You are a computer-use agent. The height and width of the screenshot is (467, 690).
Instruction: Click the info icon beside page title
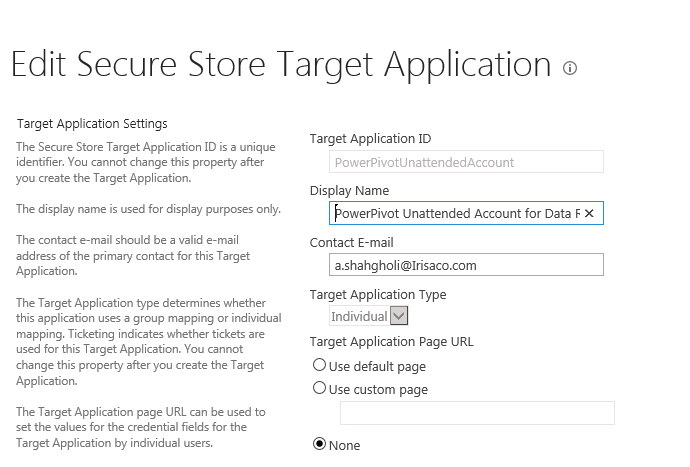pyautogui.click(x=570, y=68)
